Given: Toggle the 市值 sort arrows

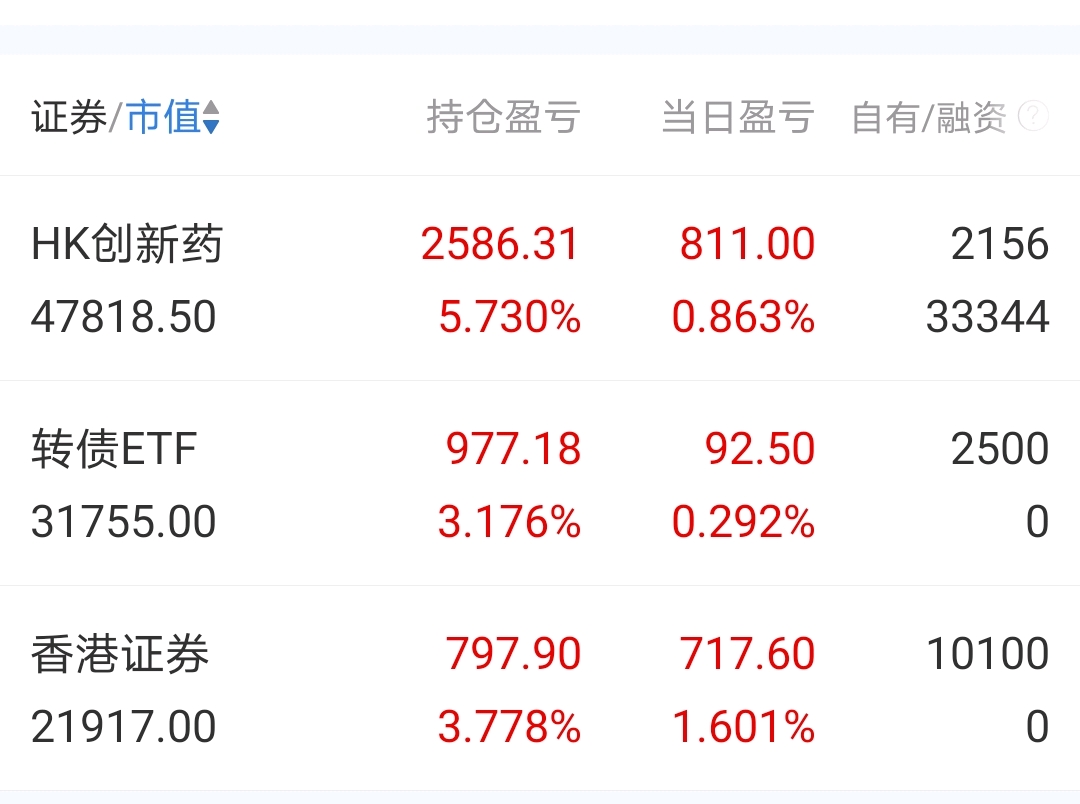Looking at the screenshot, I should click(211, 117).
